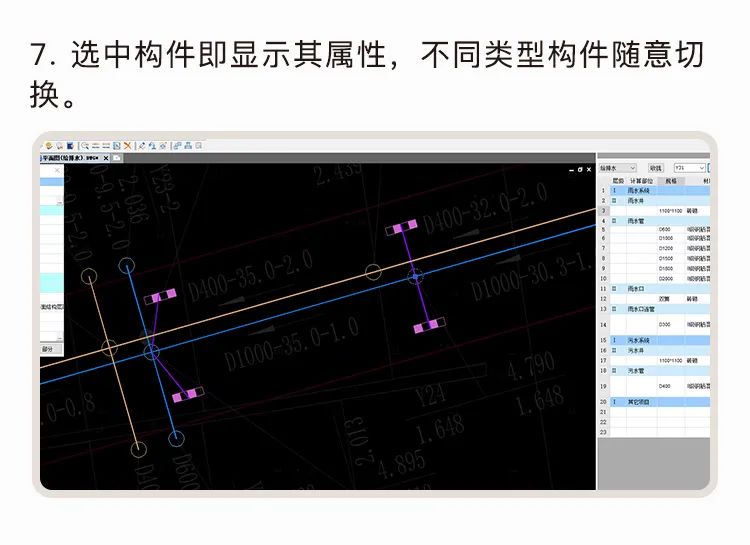
Task: Click the first hand-shaped toolbar icon
Action: point(48,146)
